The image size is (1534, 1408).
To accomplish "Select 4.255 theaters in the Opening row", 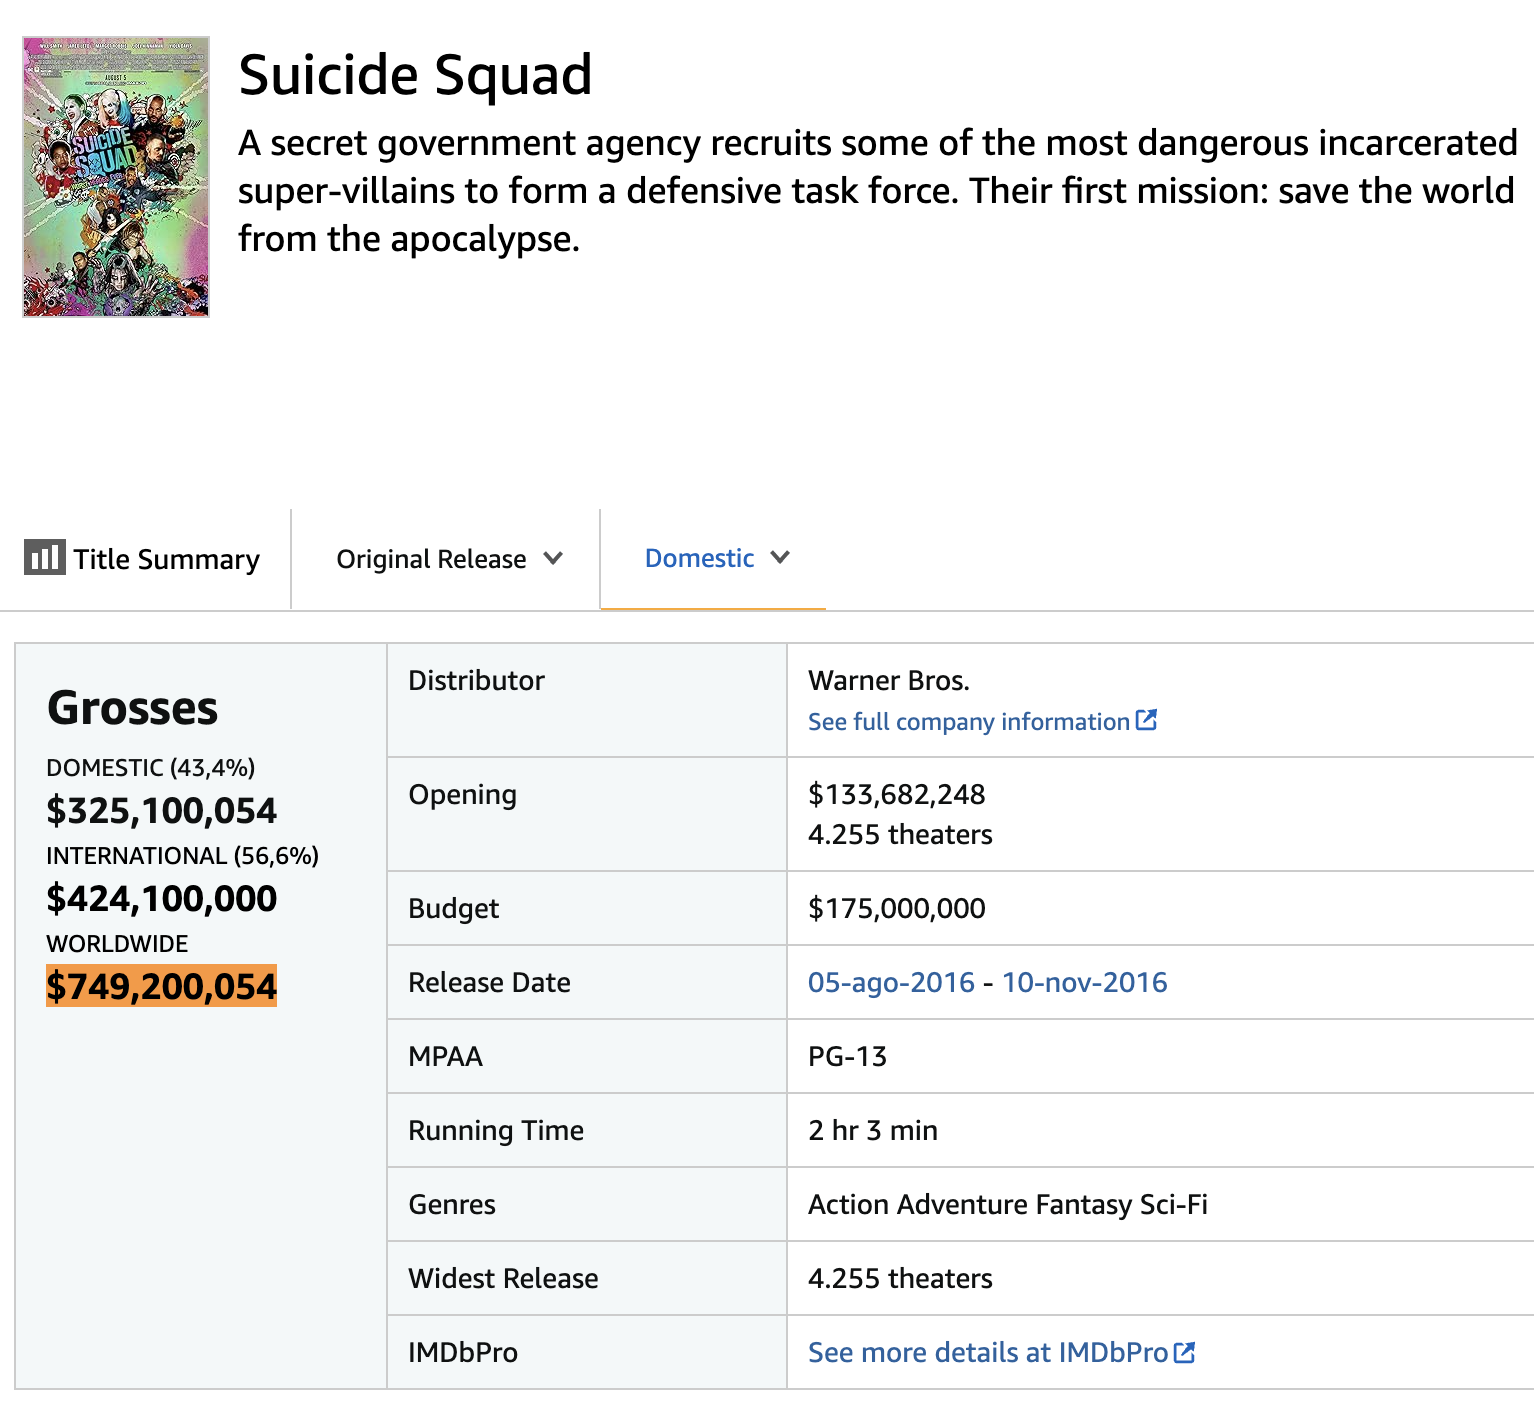I will (x=900, y=835).
